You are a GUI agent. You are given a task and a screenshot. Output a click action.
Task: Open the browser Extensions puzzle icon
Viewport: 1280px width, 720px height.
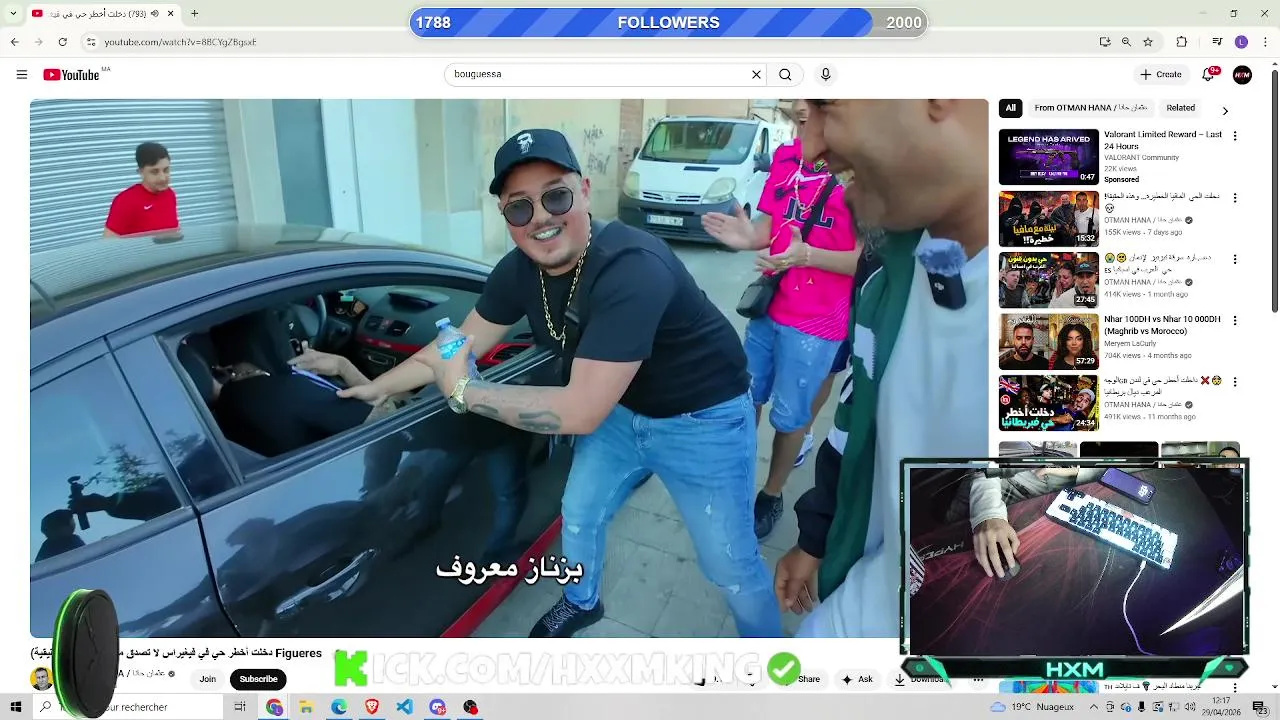pos(1182,42)
